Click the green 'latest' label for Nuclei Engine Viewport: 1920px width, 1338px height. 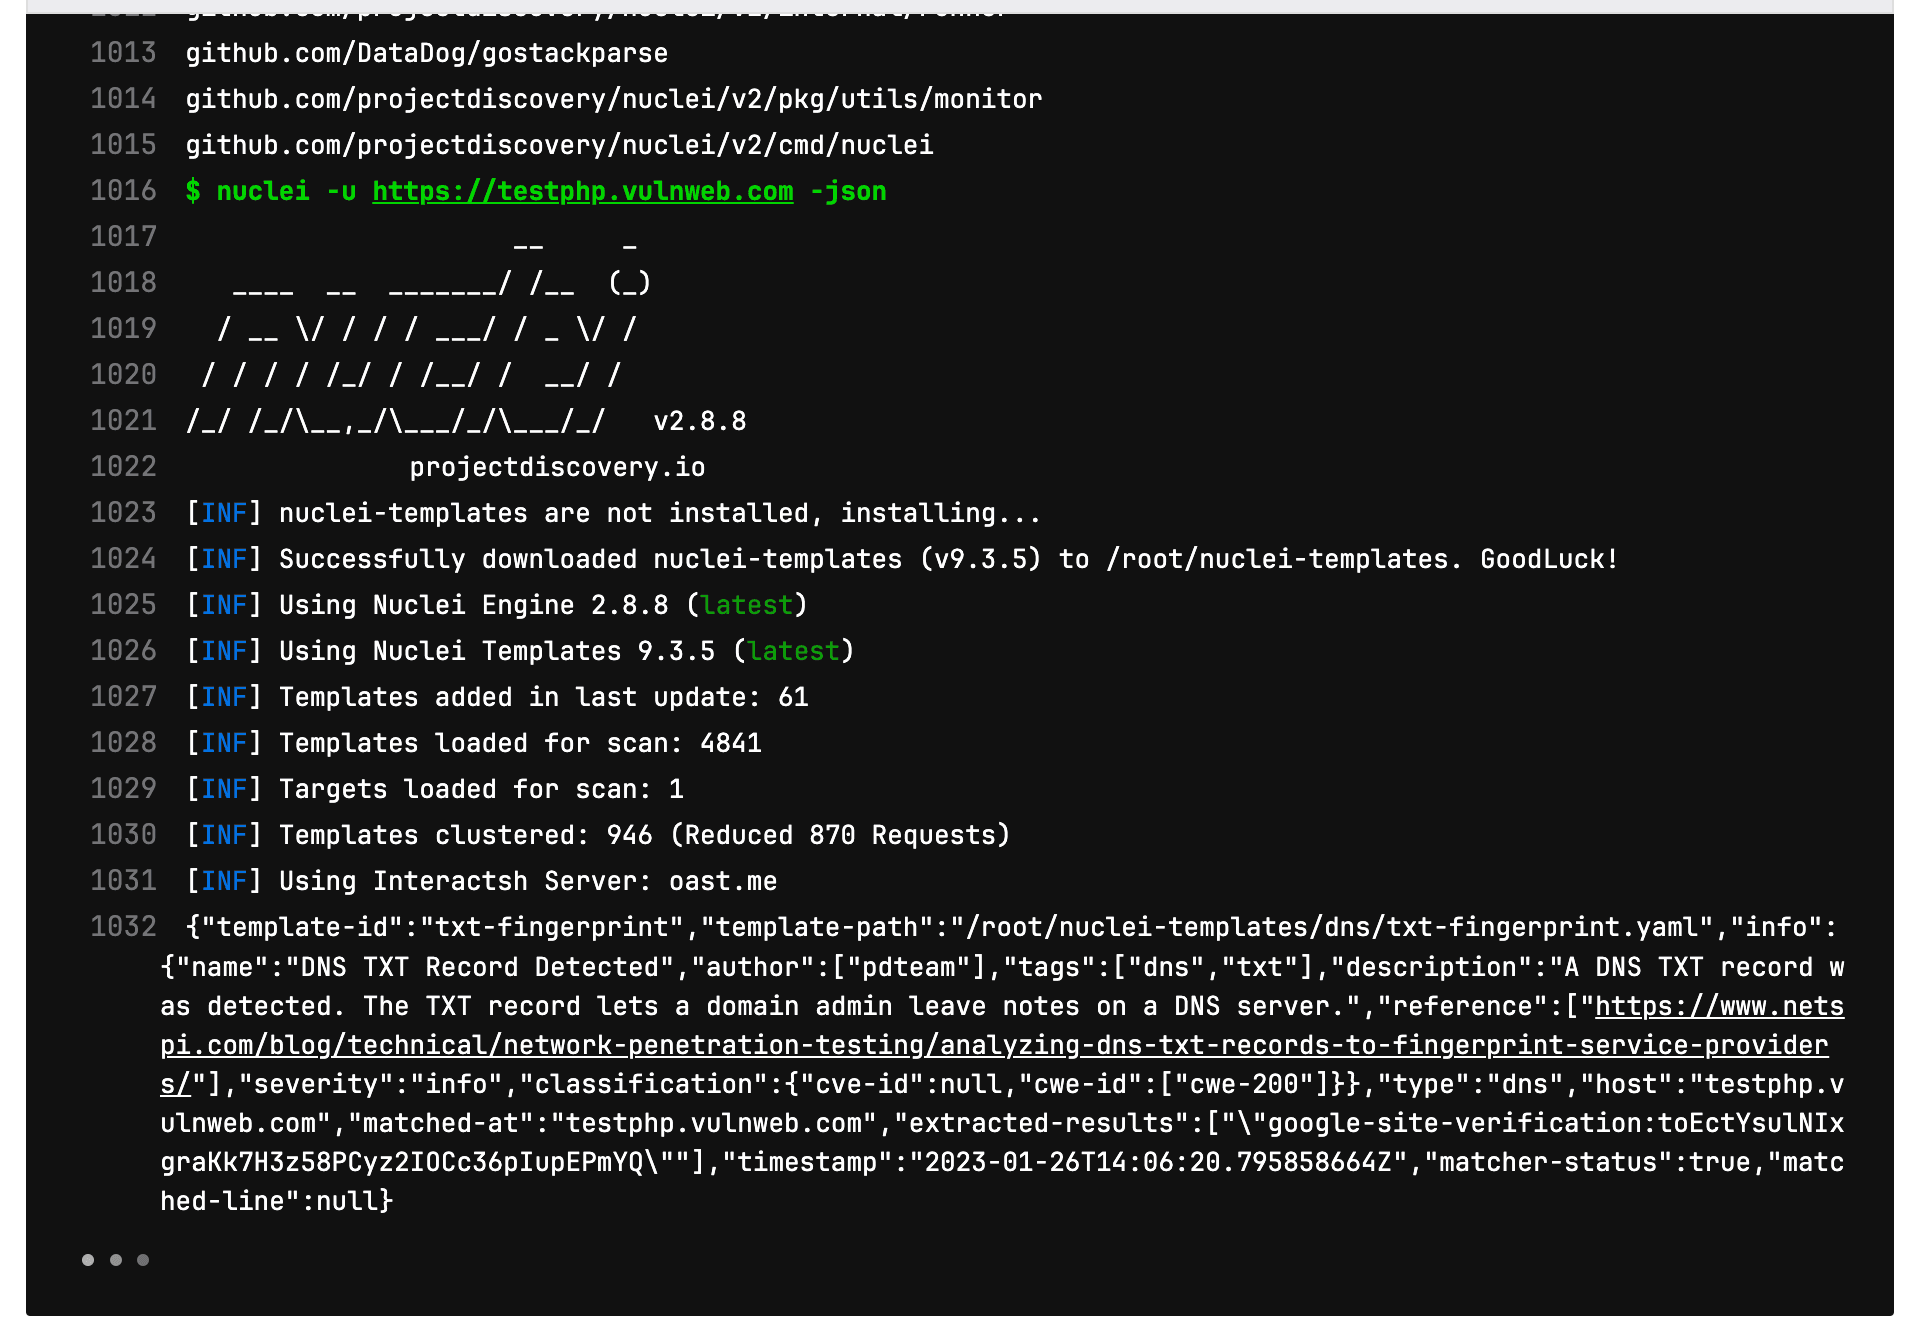[x=746, y=605]
